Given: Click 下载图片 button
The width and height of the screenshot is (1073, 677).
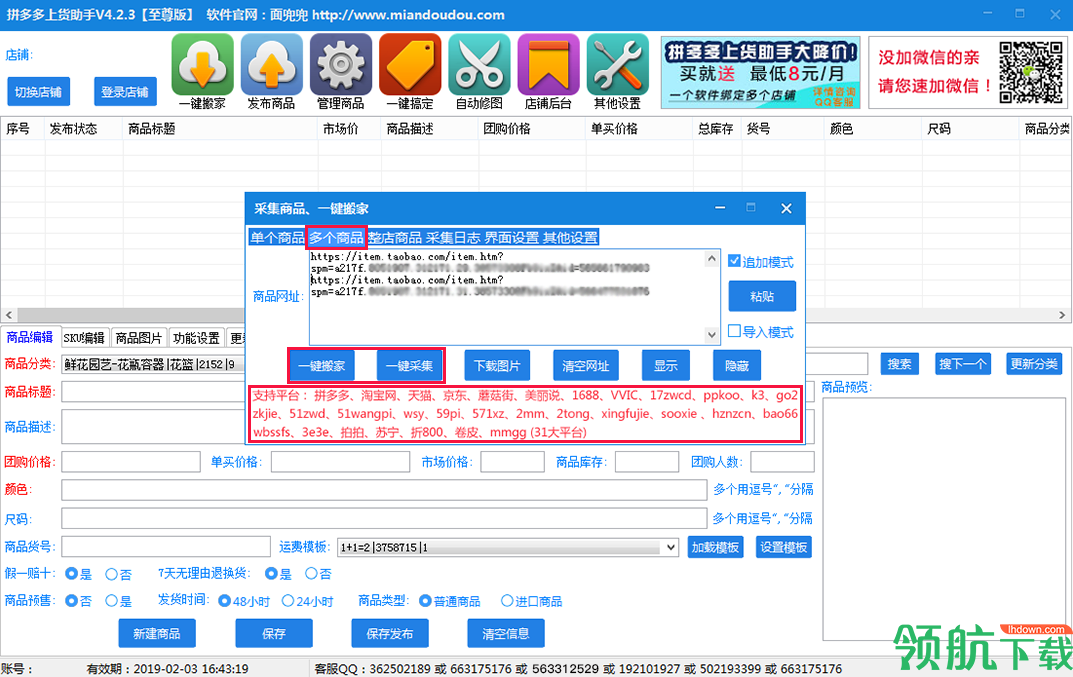Looking at the screenshot, I should [497, 366].
